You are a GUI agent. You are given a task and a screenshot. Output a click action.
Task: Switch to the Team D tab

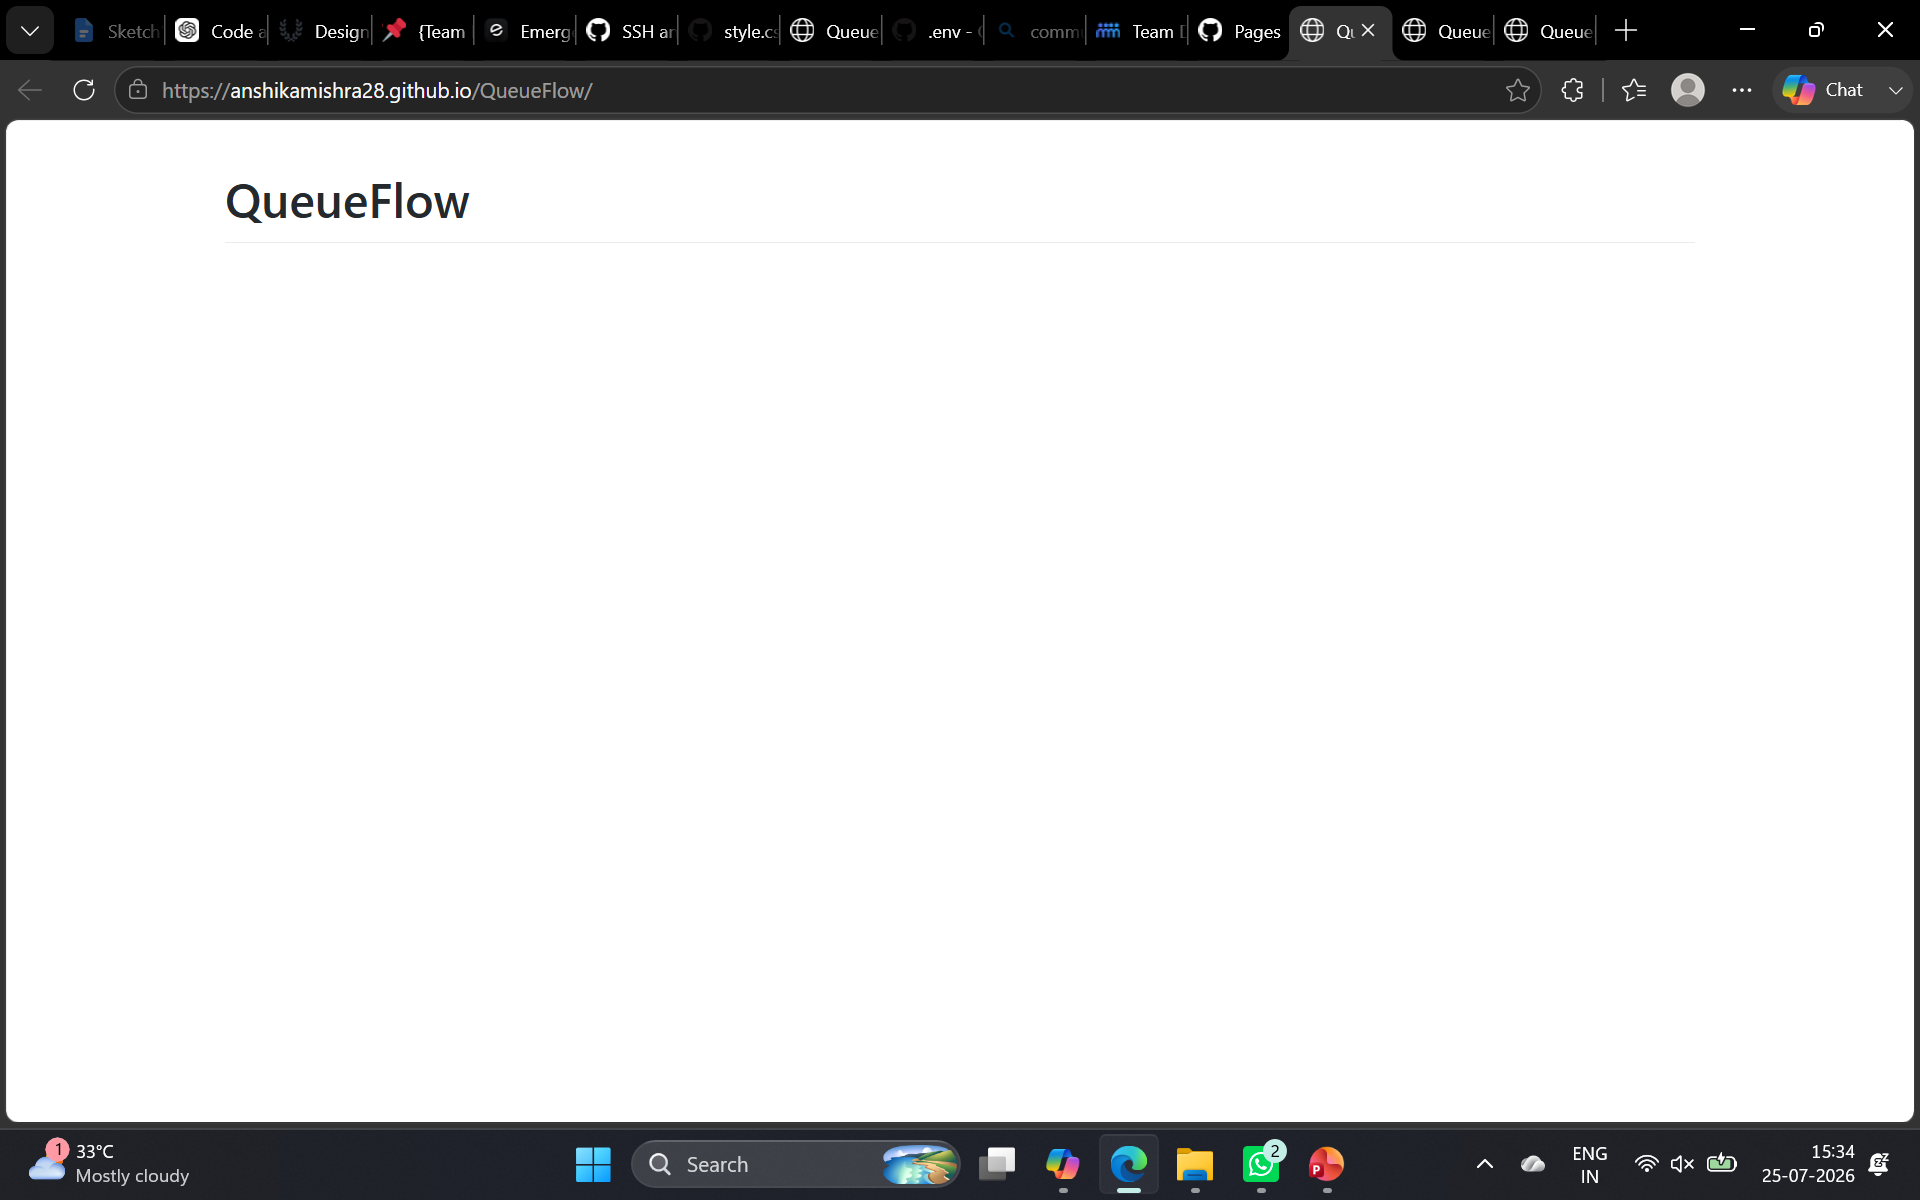point(1138,31)
